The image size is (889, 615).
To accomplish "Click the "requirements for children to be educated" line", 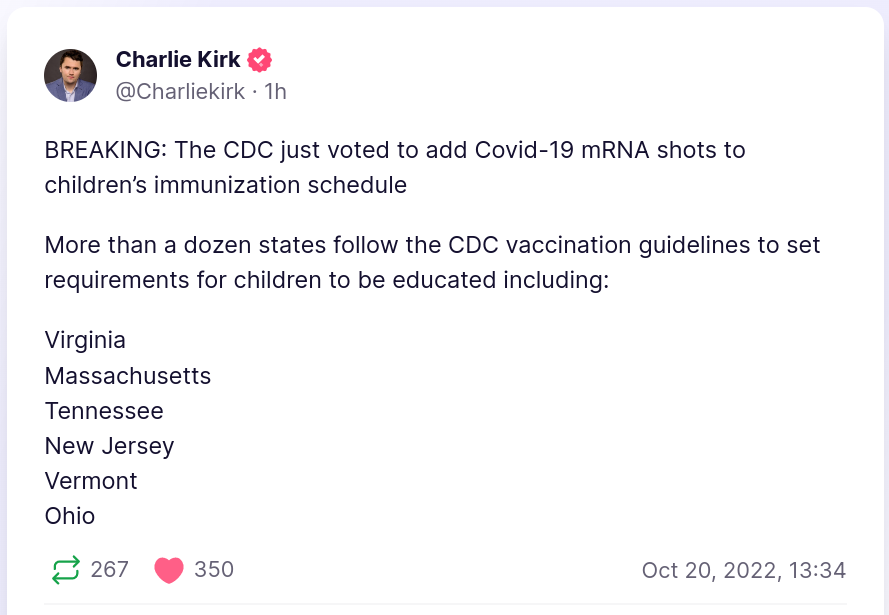I will click(326, 280).
